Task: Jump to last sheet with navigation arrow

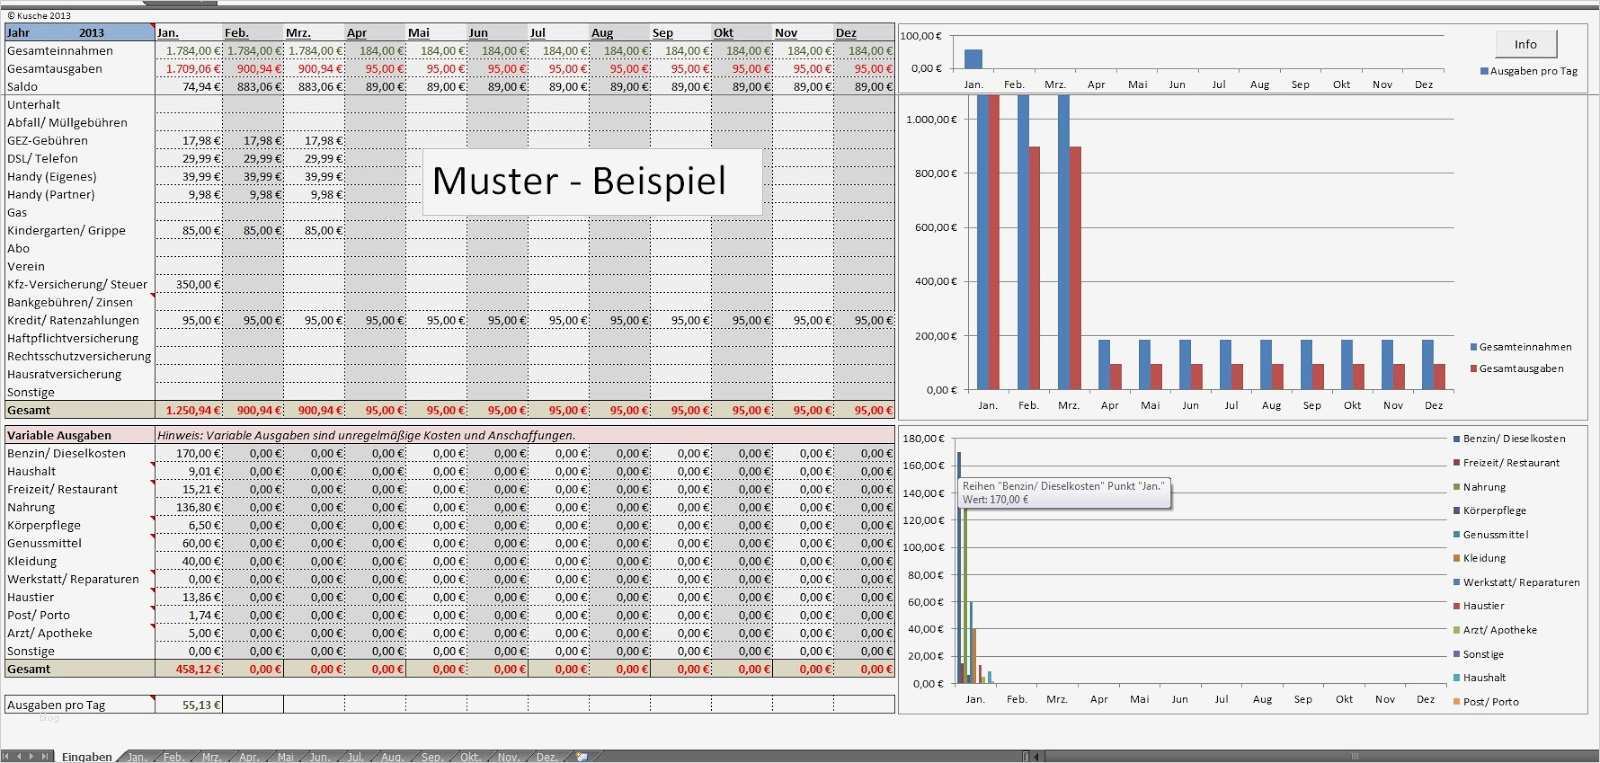Action: point(44,756)
